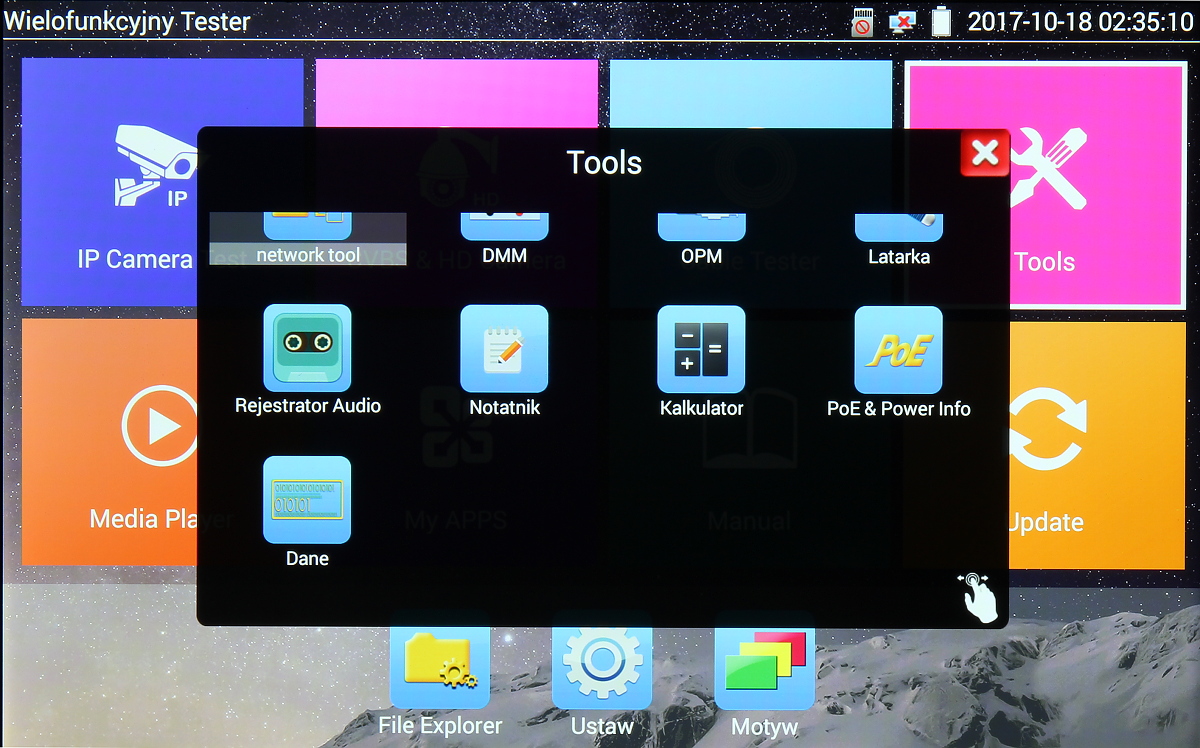Viewport: 1200px width, 748px height.
Task: Tap the network disconnected status icon
Action: pyautogui.click(x=902, y=21)
